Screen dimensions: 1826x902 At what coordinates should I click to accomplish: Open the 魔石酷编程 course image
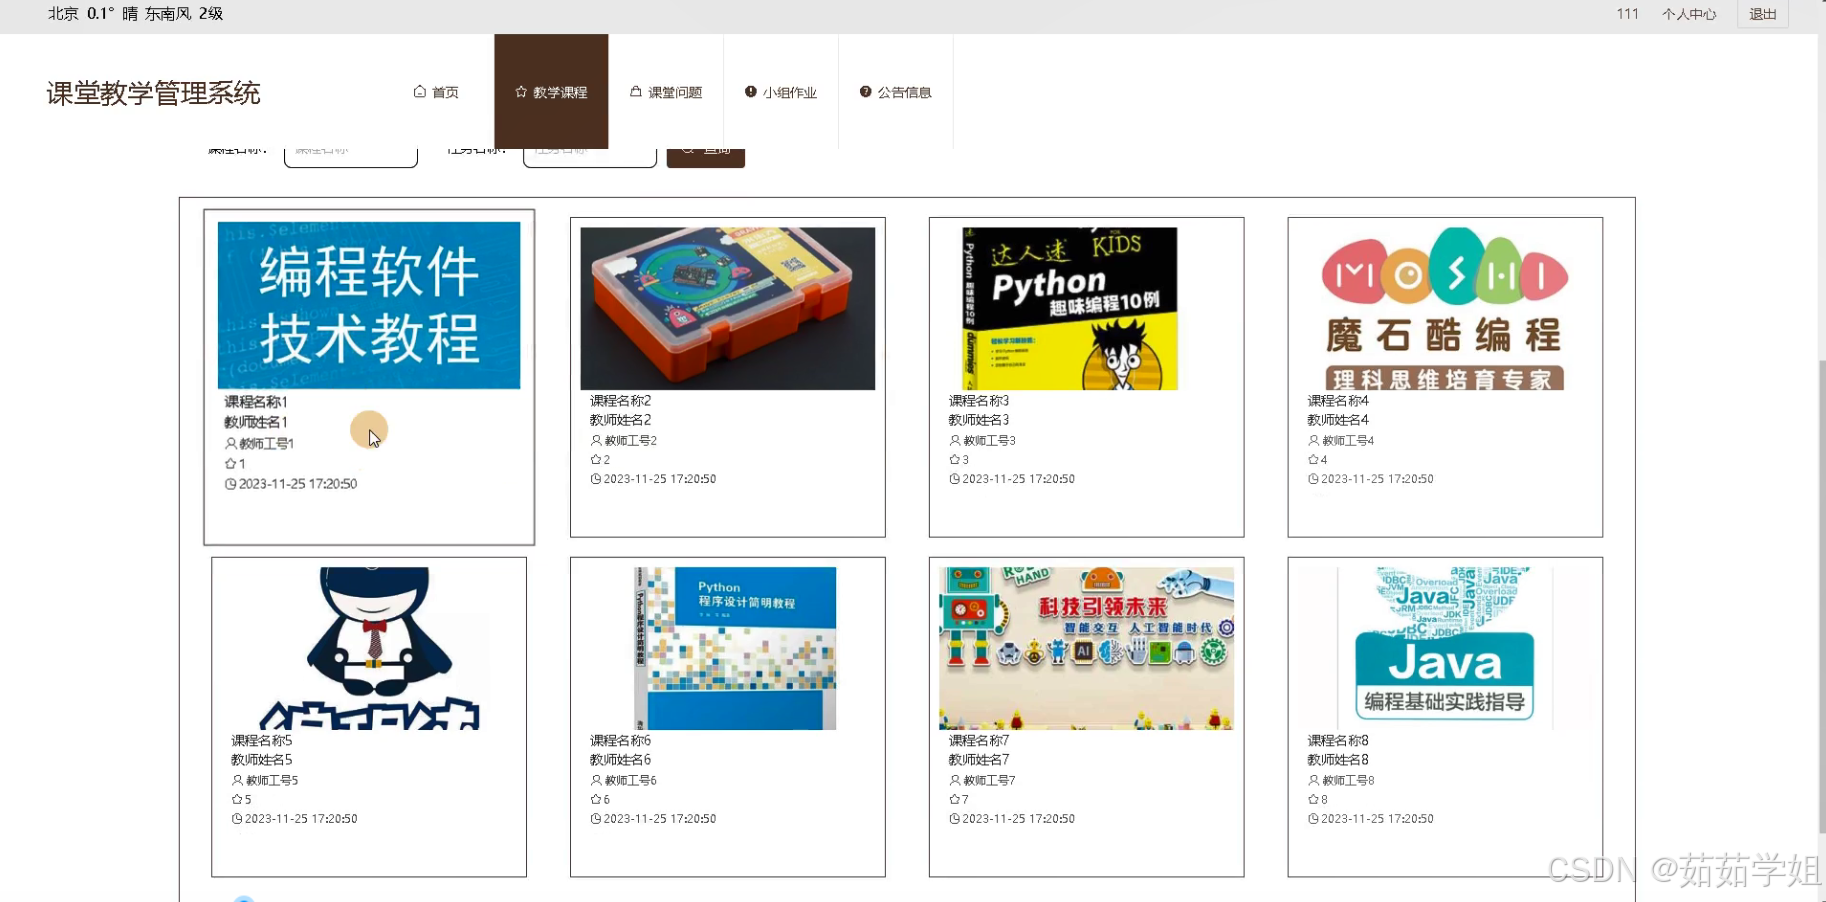[x=1445, y=308]
